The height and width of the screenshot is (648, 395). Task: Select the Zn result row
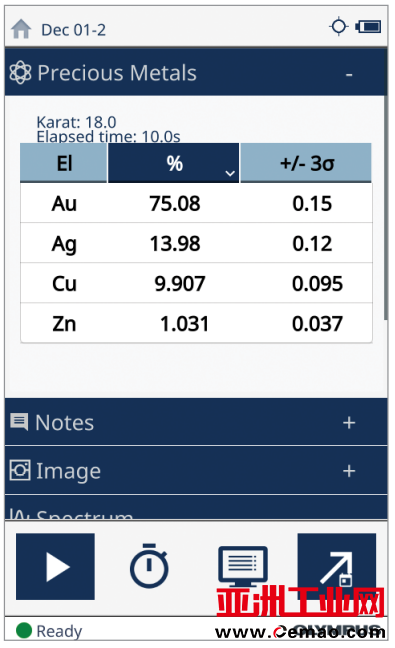[x=196, y=323]
